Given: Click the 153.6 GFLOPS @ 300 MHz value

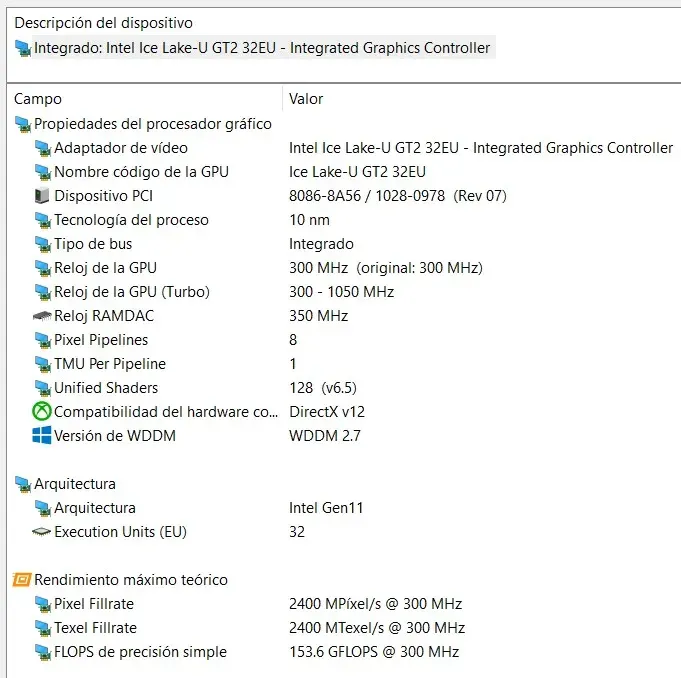Looking at the screenshot, I should (x=374, y=652).
